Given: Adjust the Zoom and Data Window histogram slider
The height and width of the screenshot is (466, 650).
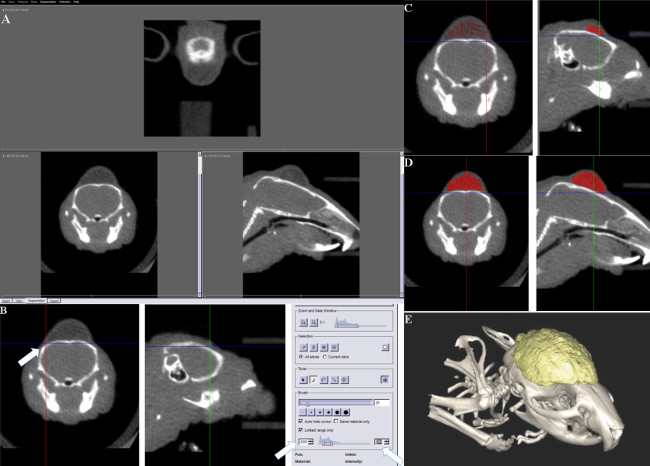Looking at the screenshot, I should click(361, 323).
